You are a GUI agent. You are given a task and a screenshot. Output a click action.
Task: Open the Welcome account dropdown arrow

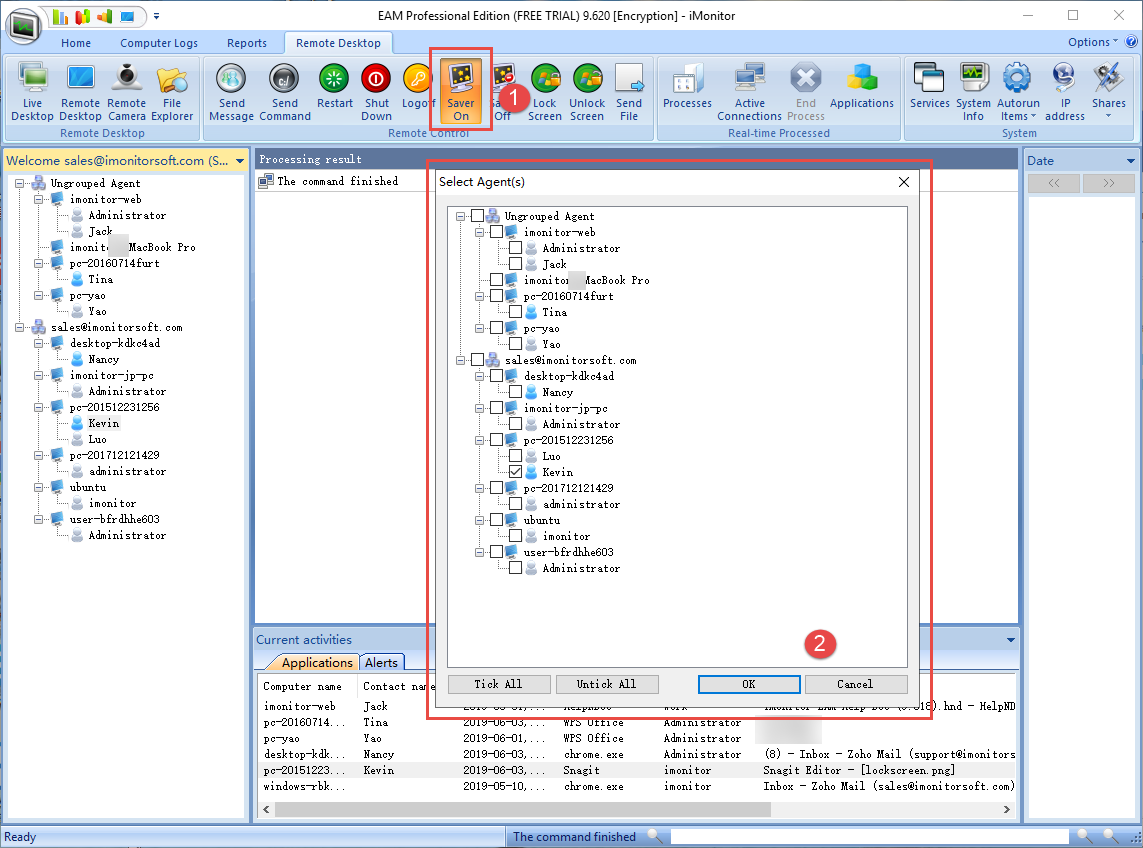(x=240, y=161)
